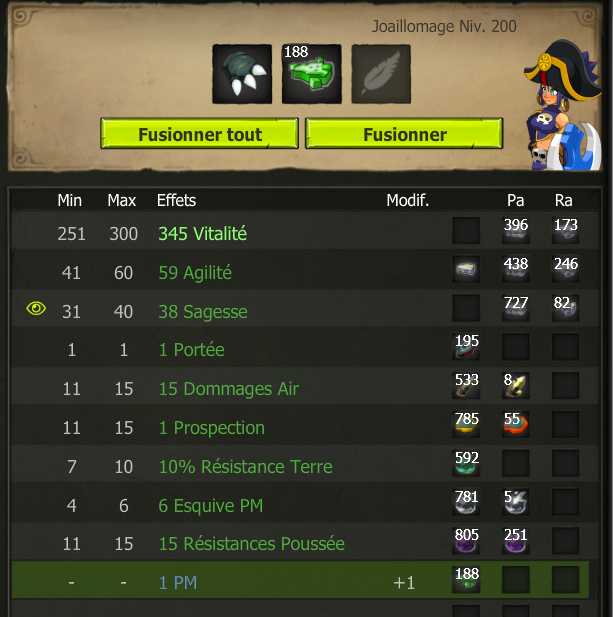The height and width of the screenshot is (617, 613).
Task: Click the Fusionner button
Action: (404, 134)
